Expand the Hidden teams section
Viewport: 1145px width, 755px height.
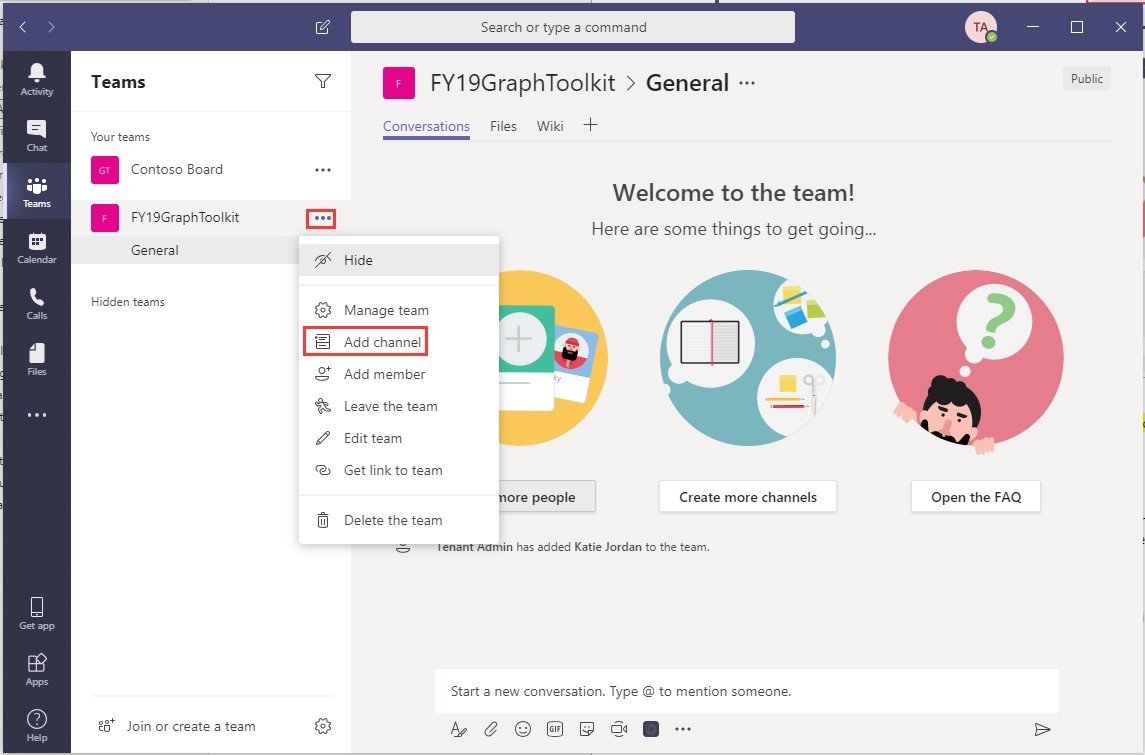pyautogui.click(x=128, y=302)
